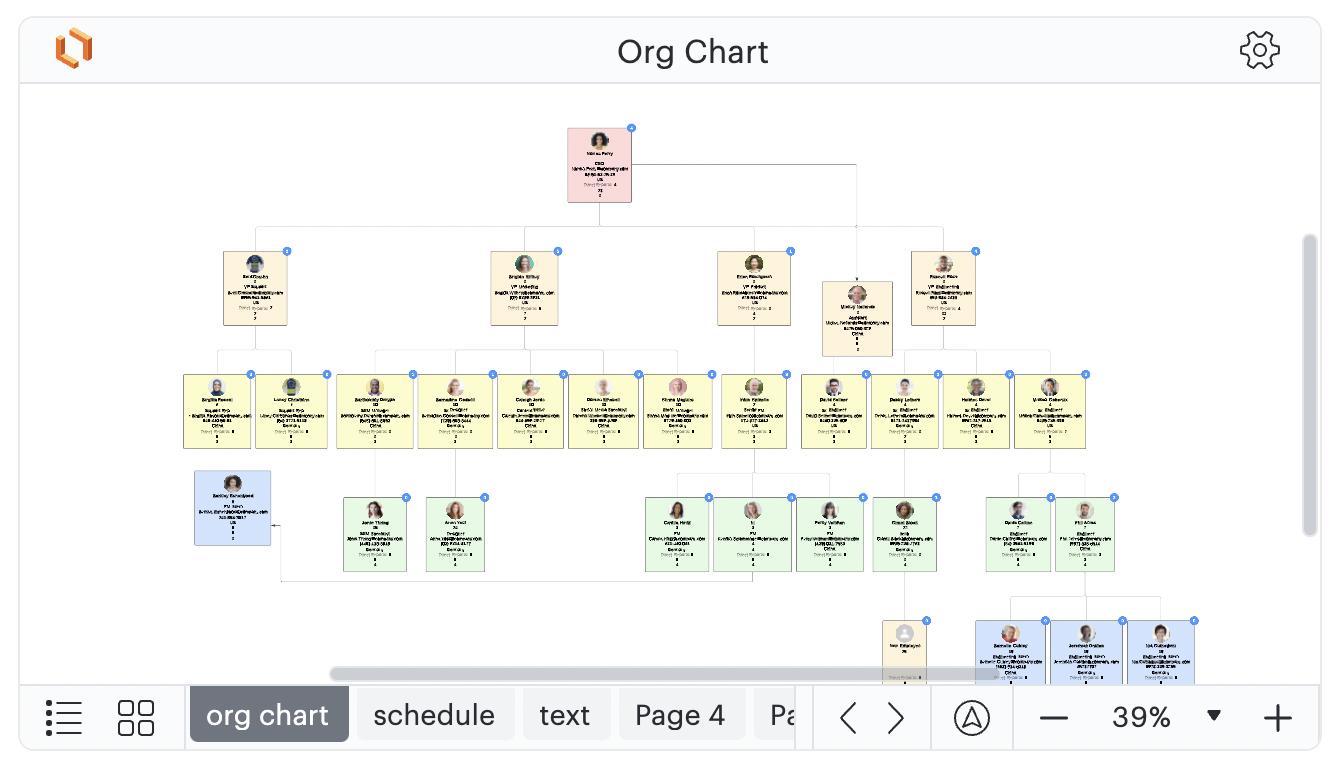The height and width of the screenshot is (774, 1336).
Task: Select the org chart tab button
Action: (269, 714)
